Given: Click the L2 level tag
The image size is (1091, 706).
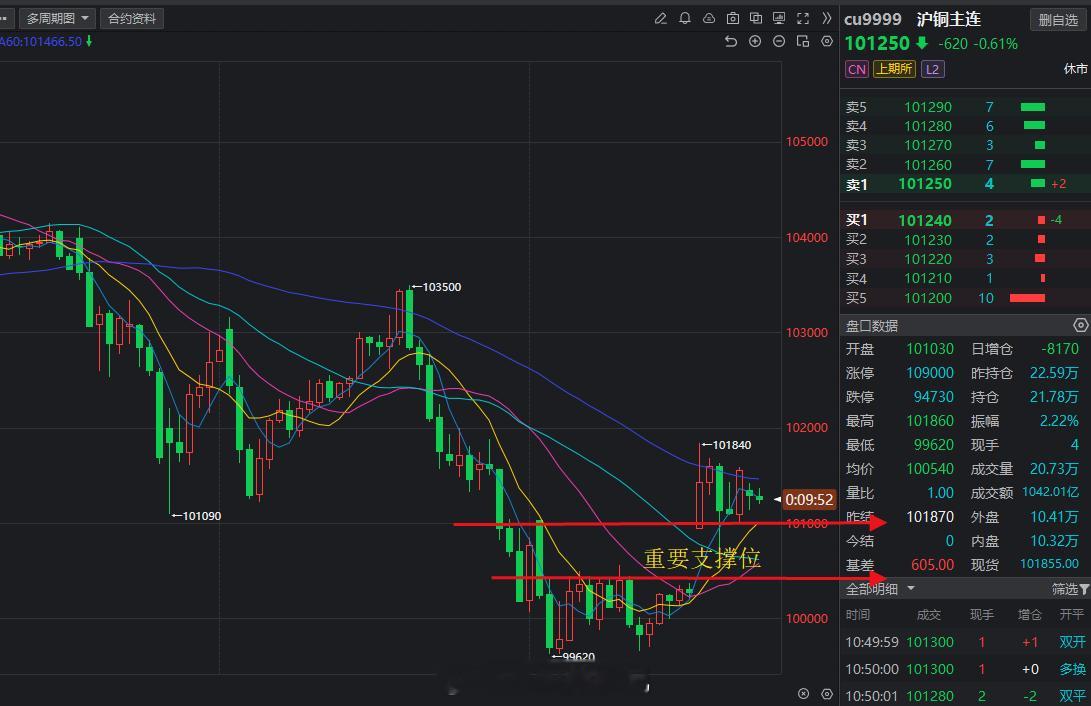Looking at the screenshot, I should [x=932, y=69].
